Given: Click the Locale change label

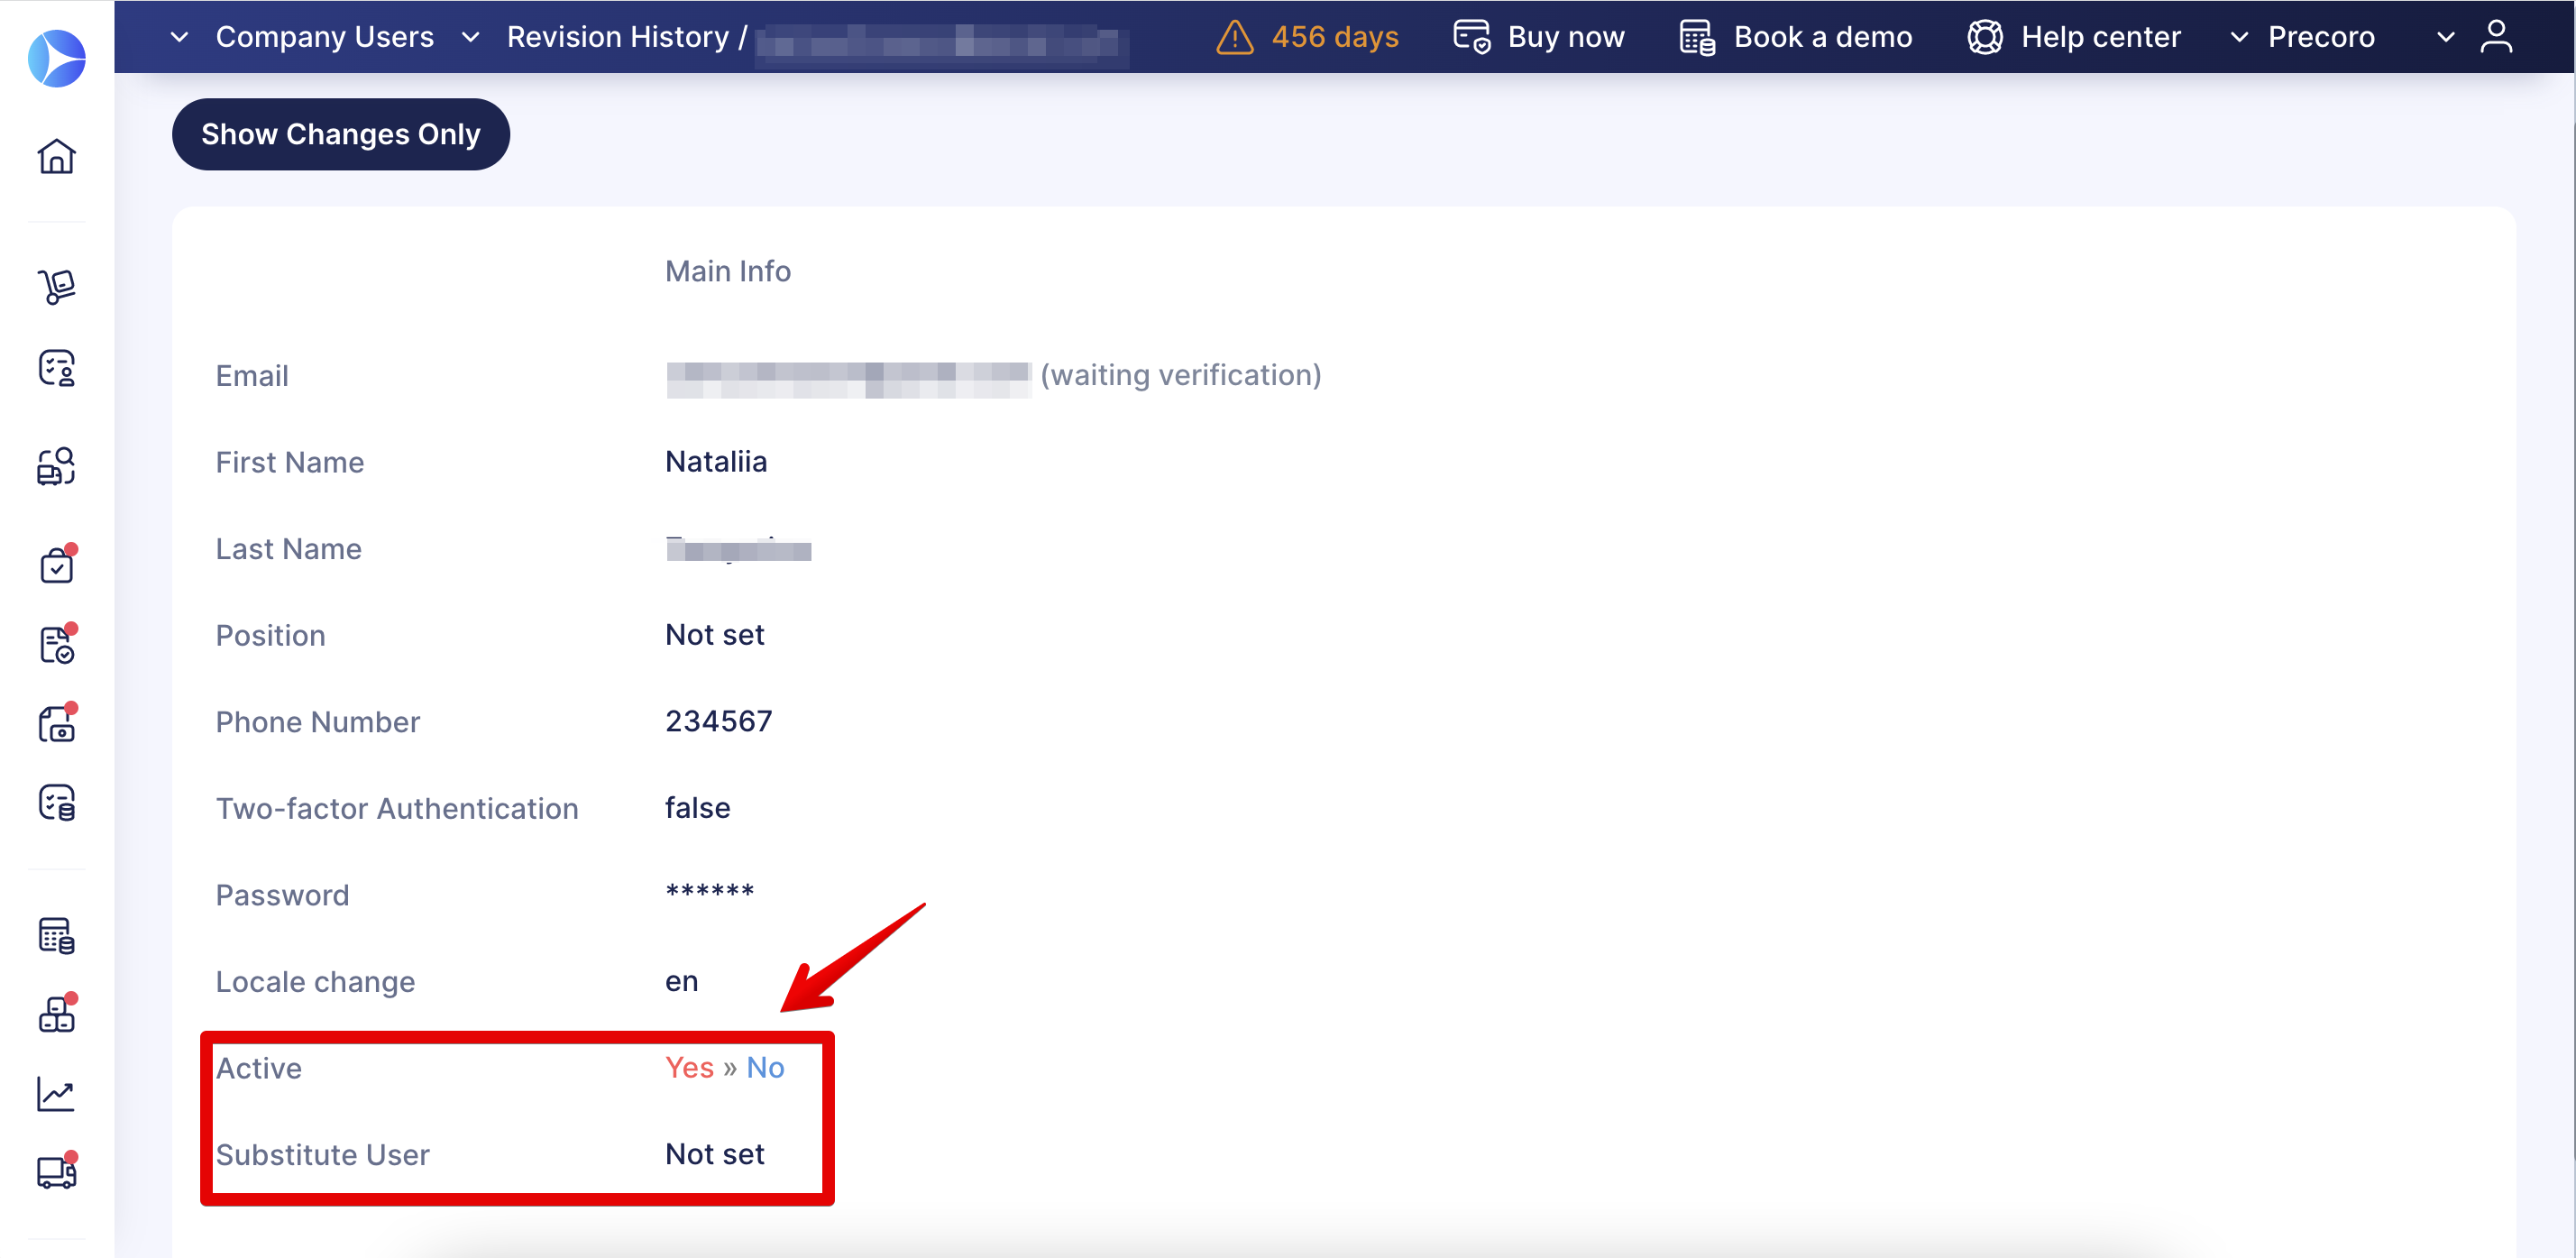Looking at the screenshot, I should click(316, 982).
